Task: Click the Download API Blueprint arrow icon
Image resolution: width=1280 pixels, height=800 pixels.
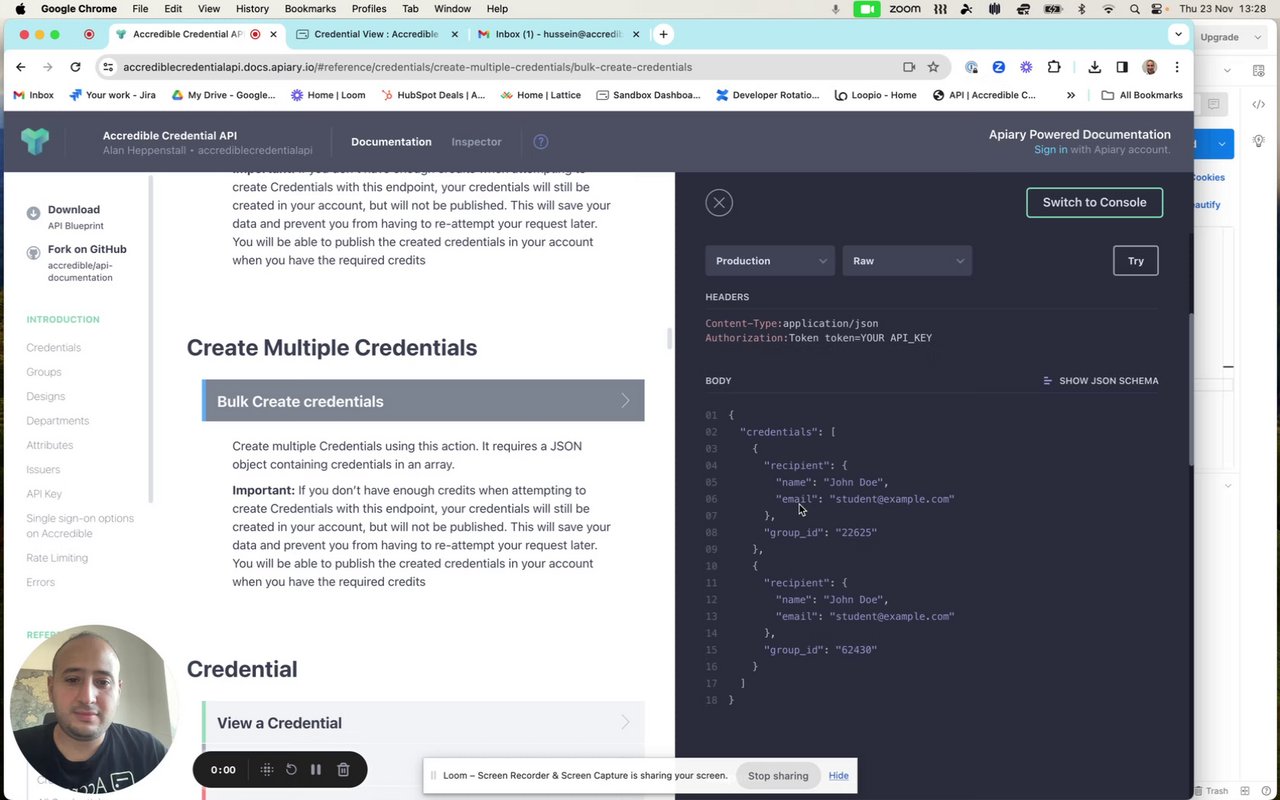Action: tap(33, 212)
